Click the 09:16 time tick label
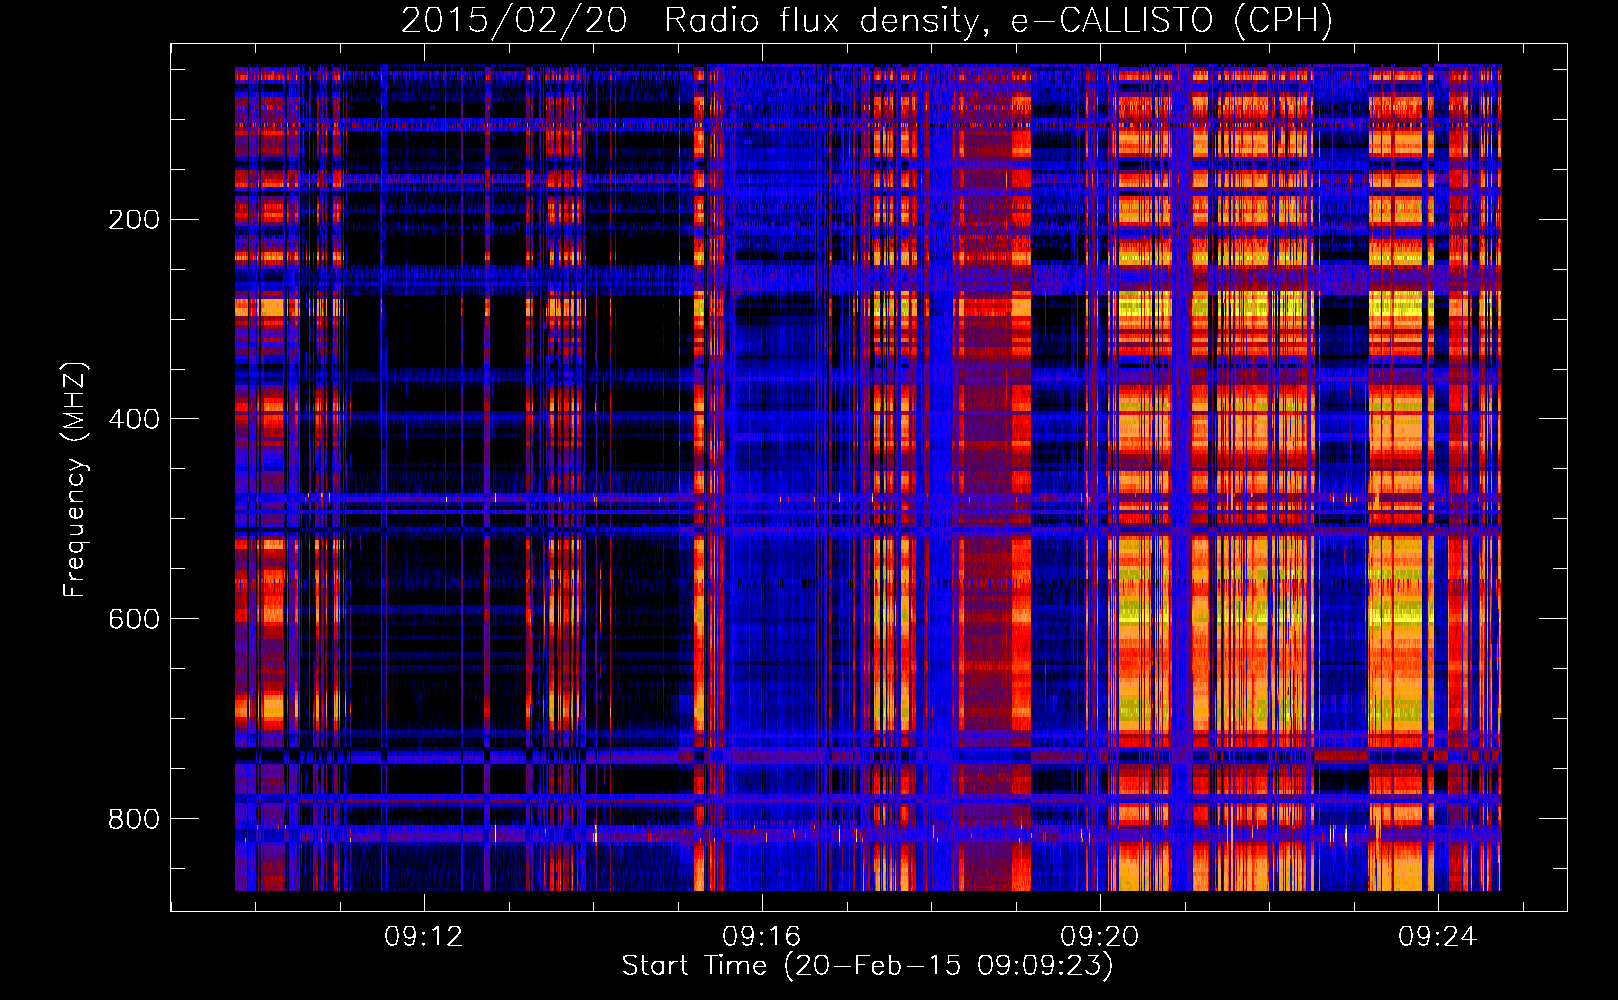The width and height of the screenshot is (1618, 1000). click(762, 937)
